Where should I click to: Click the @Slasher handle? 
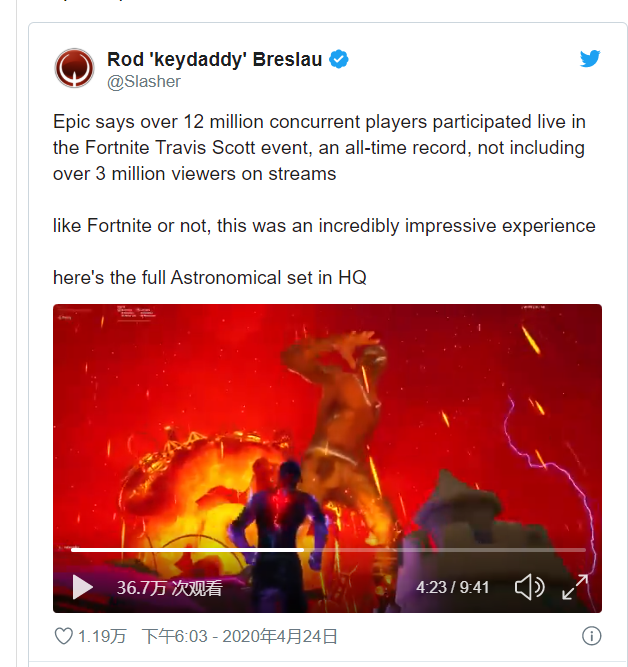pyautogui.click(x=144, y=81)
